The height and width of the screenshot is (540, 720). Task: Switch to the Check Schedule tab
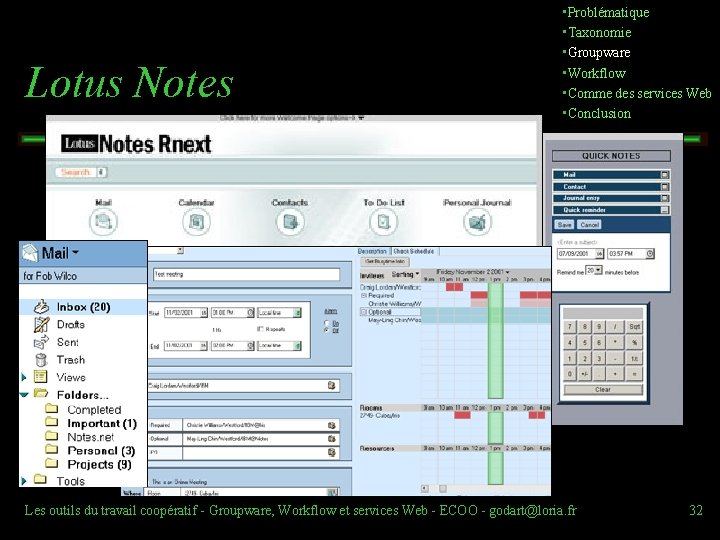pos(413,251)
